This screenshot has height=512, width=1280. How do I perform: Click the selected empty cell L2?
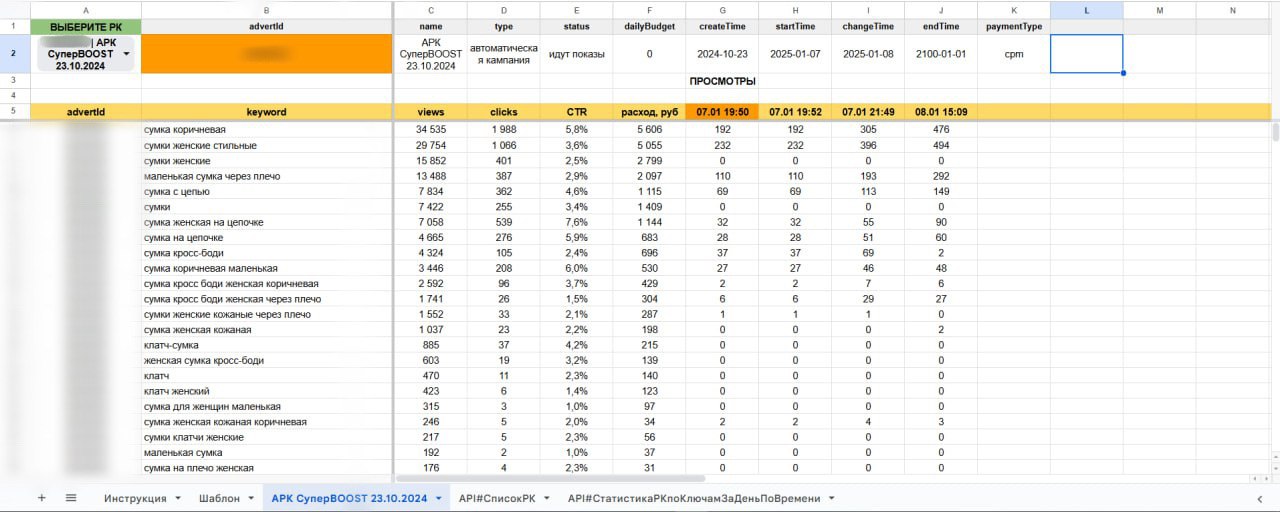pos(1086,54)
